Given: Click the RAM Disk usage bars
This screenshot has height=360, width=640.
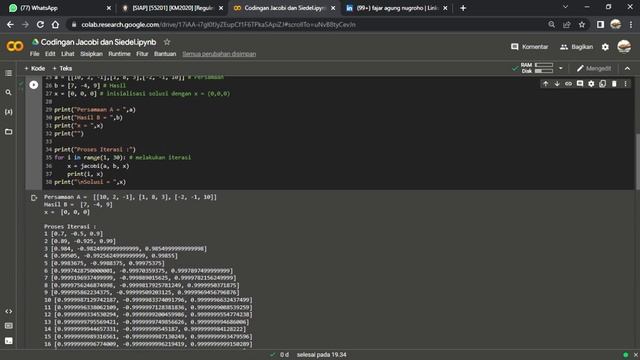Looking at the screenshot, I should click(x=538, y=68).
